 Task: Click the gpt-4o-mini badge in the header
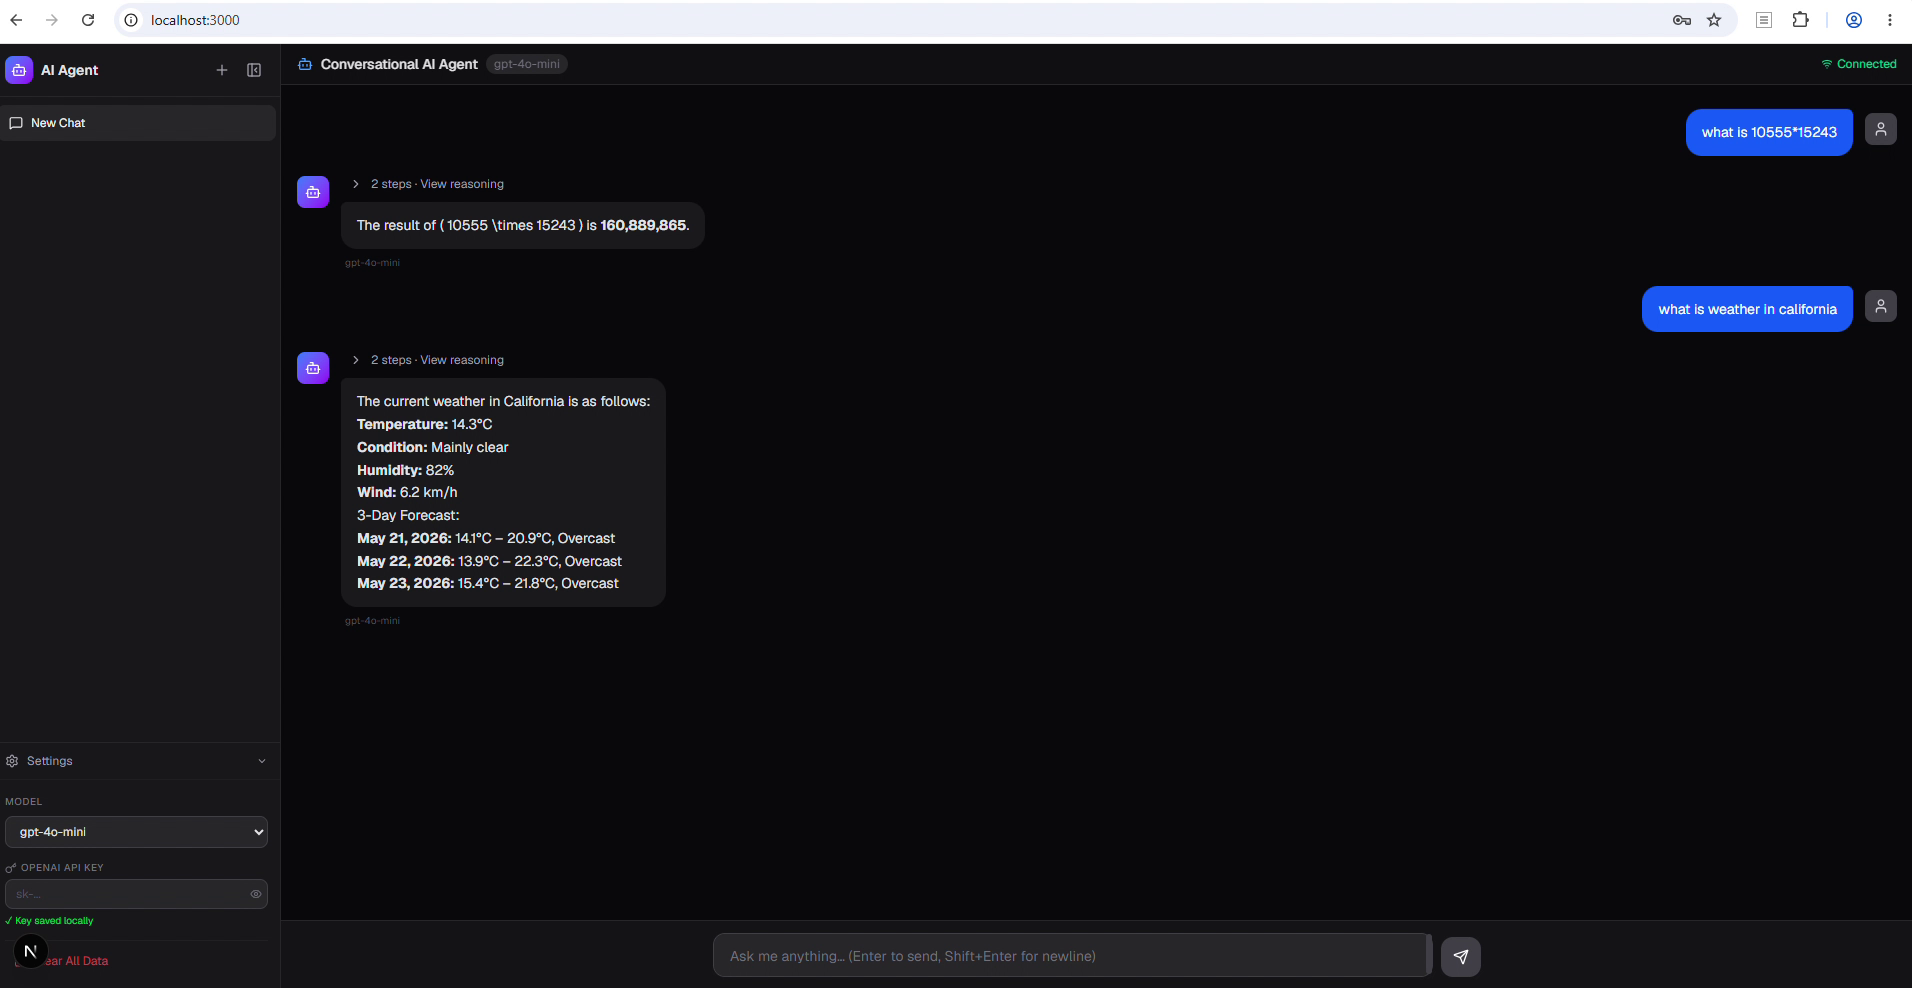tap(527, 64)
